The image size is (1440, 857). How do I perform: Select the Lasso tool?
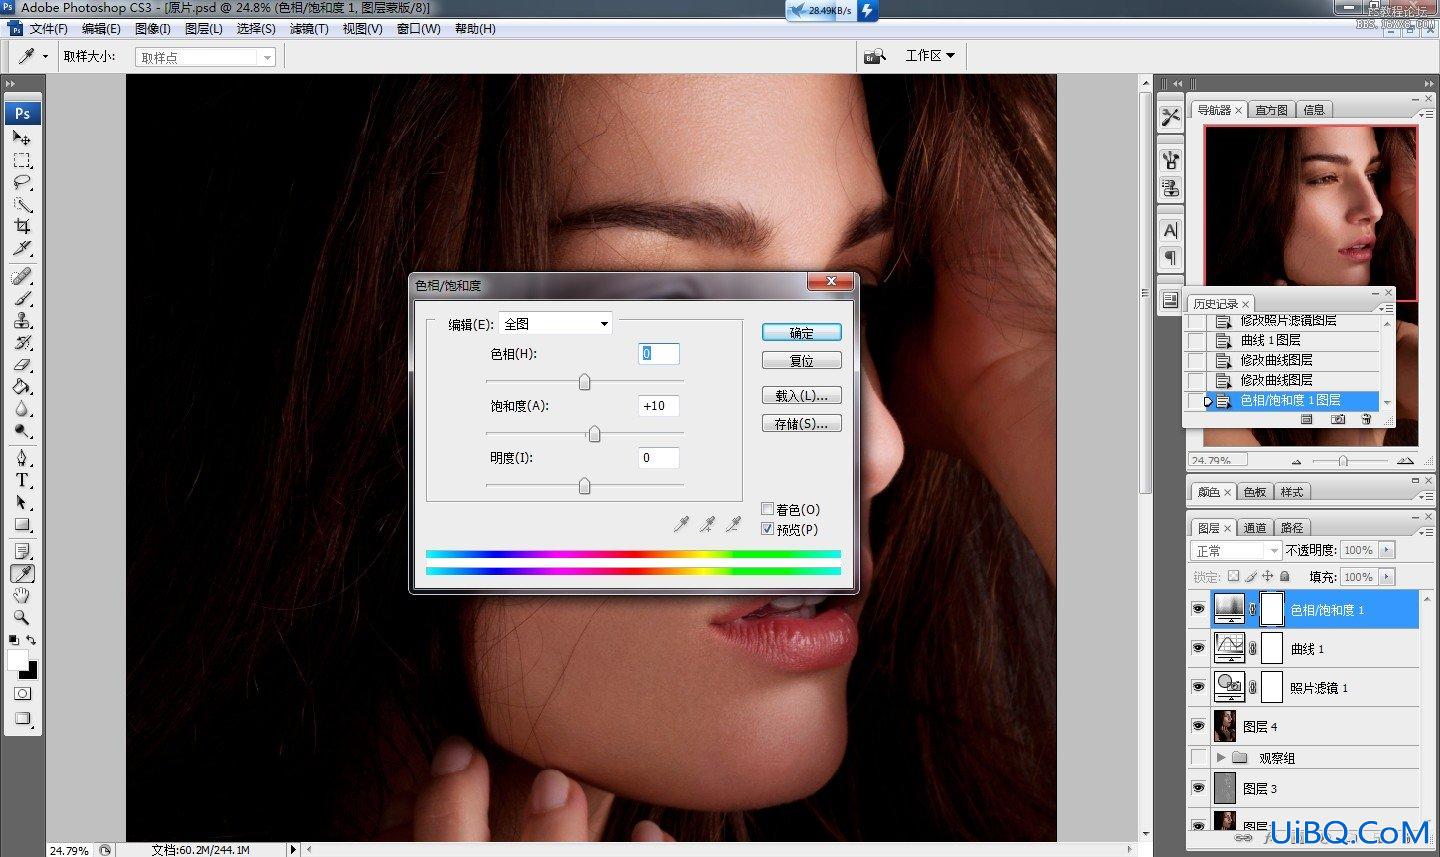pyautogui.click(x=22, y=183)
